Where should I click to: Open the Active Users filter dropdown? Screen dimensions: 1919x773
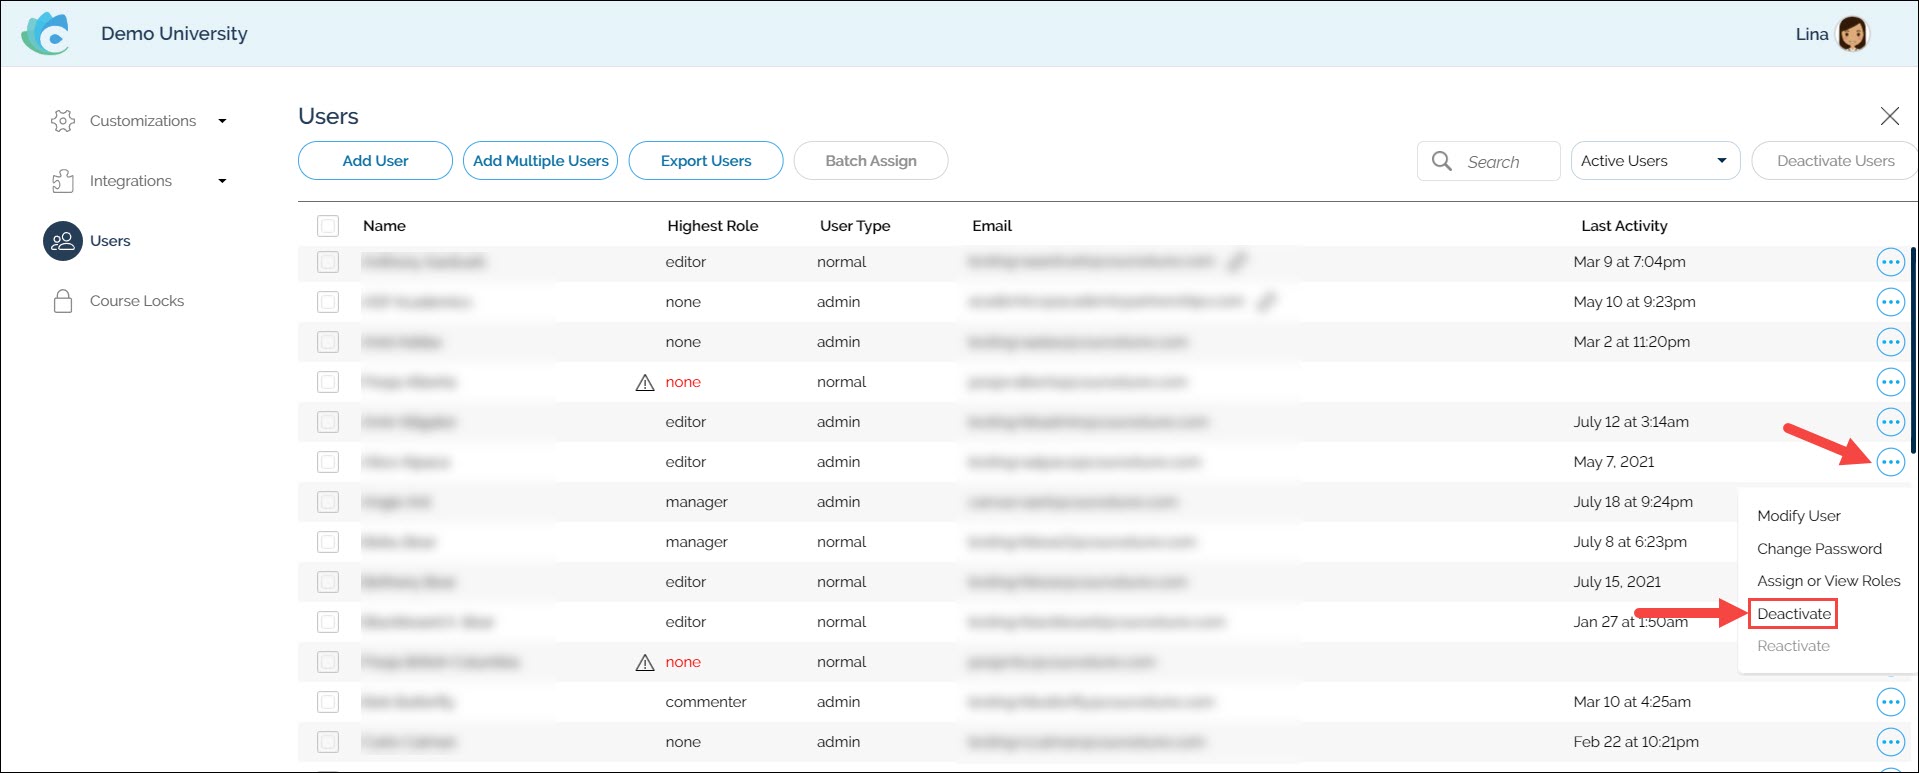pyautogui.click(x=1655, y=161)
